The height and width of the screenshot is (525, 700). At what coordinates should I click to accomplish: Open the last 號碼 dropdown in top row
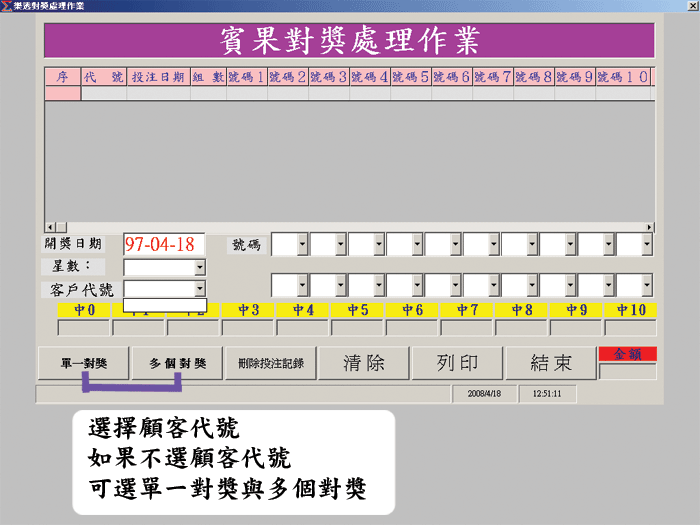pyautogui.click(x=647, y=244)
